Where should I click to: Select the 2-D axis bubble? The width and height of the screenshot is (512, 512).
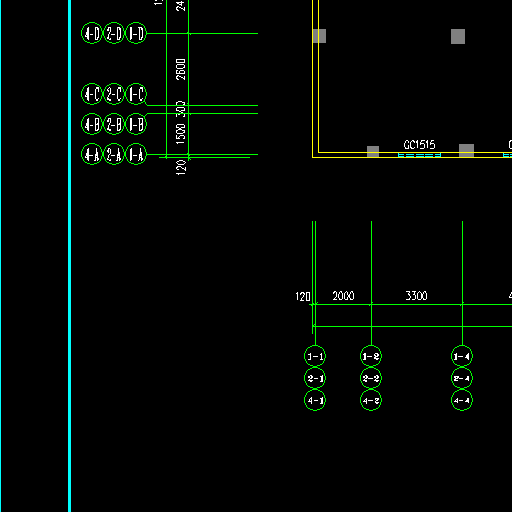point(114,33)
